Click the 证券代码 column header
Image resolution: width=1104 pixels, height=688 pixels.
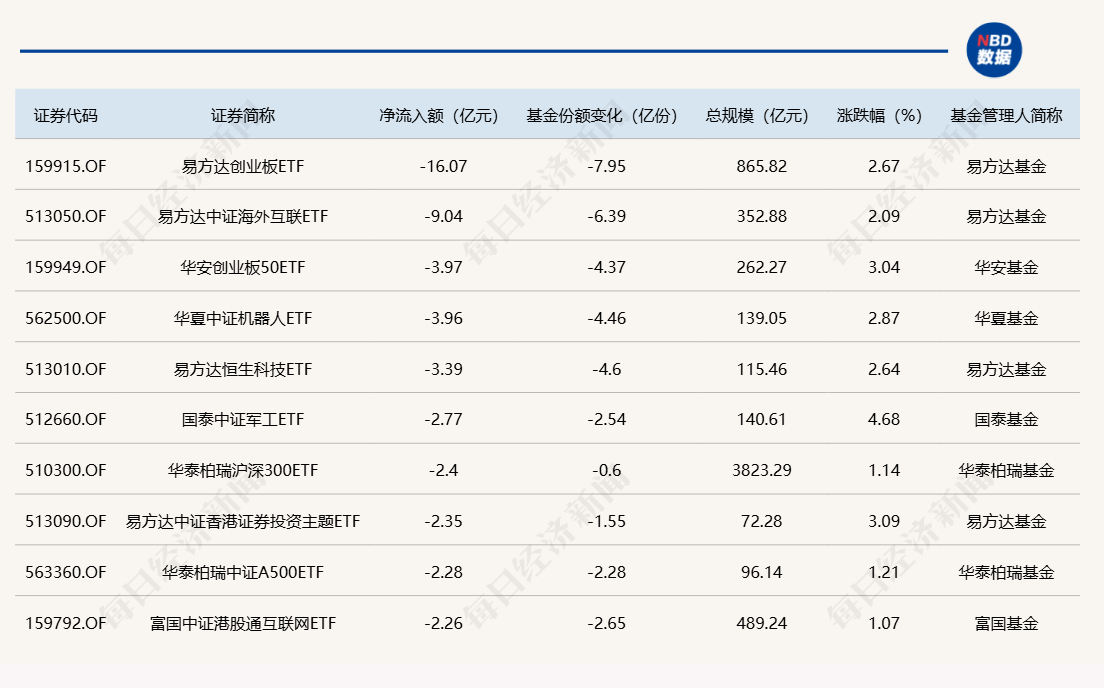pos(66,115)
